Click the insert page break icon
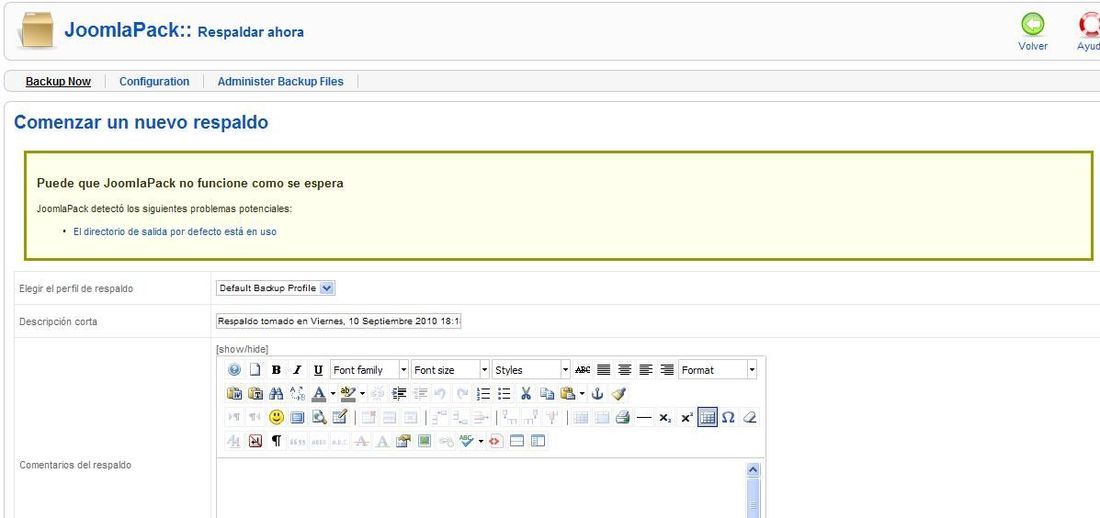 pos(517,441)
